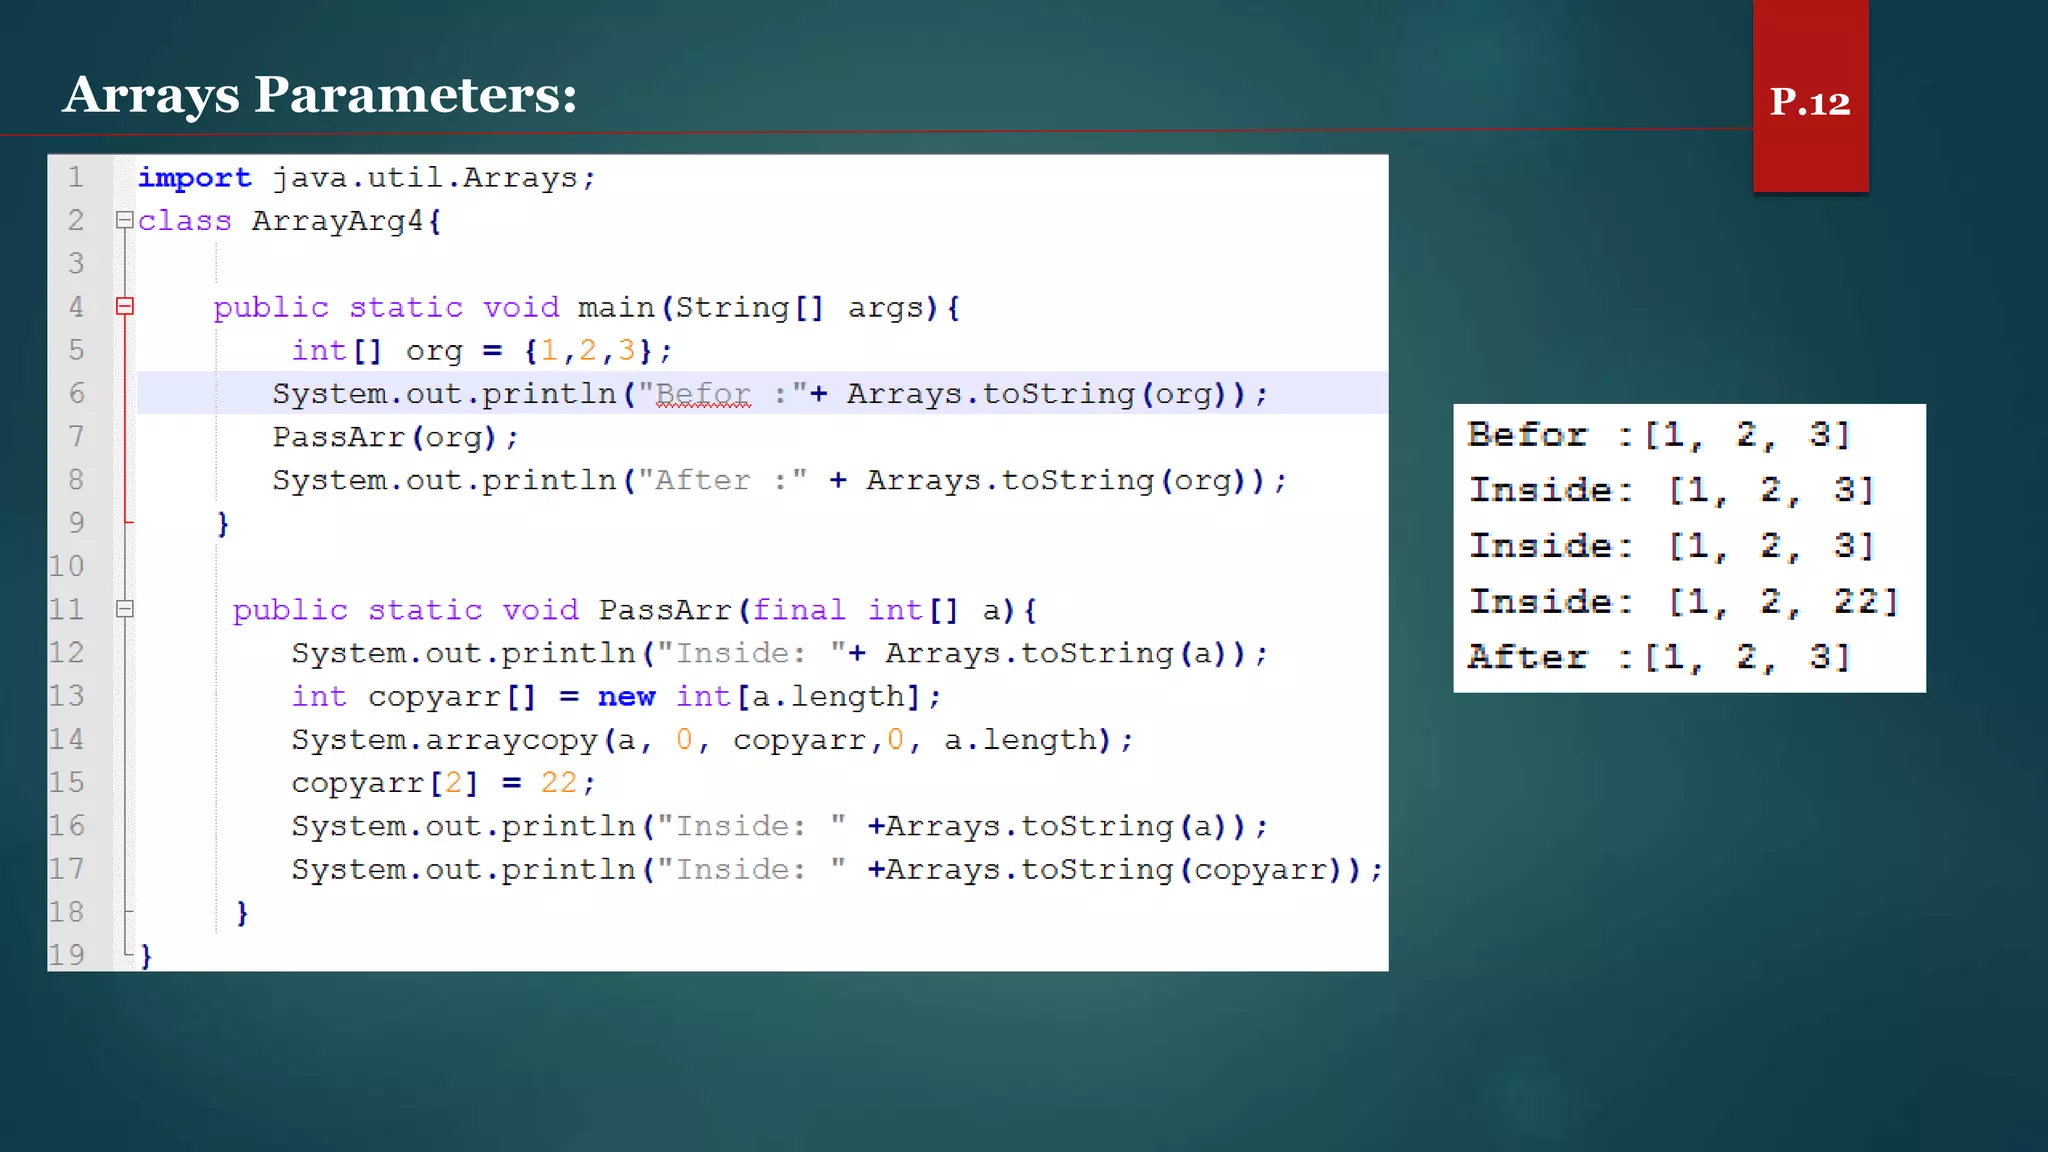Click output line 'Befor :[1, 2, 3]'
2048x1152 pixels.
(1660, 435)
